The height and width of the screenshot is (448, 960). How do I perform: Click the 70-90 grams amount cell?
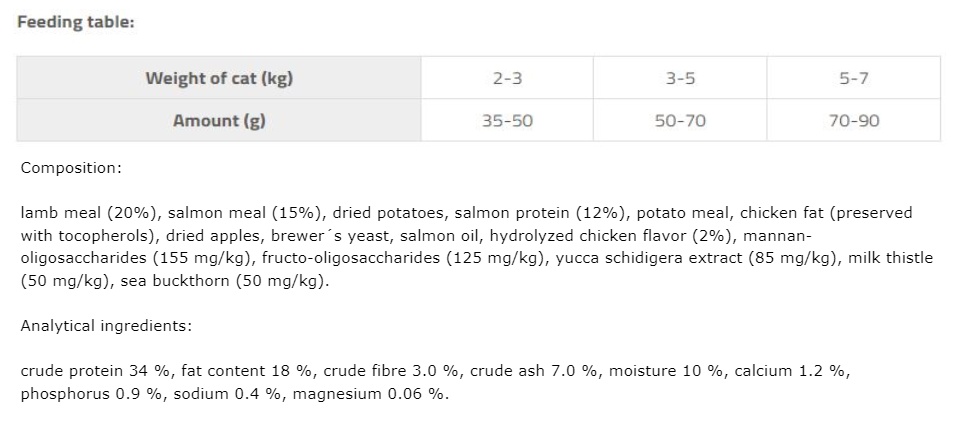point(853,121)
